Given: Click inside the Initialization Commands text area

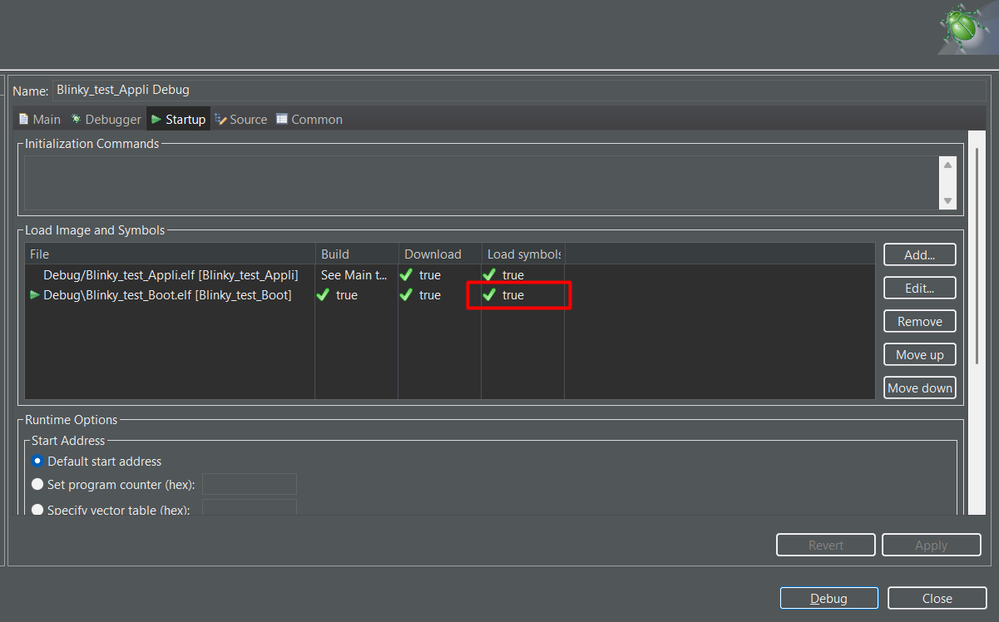Looking at the screenshot, I should pyautogui.click(x=481, y=183).
